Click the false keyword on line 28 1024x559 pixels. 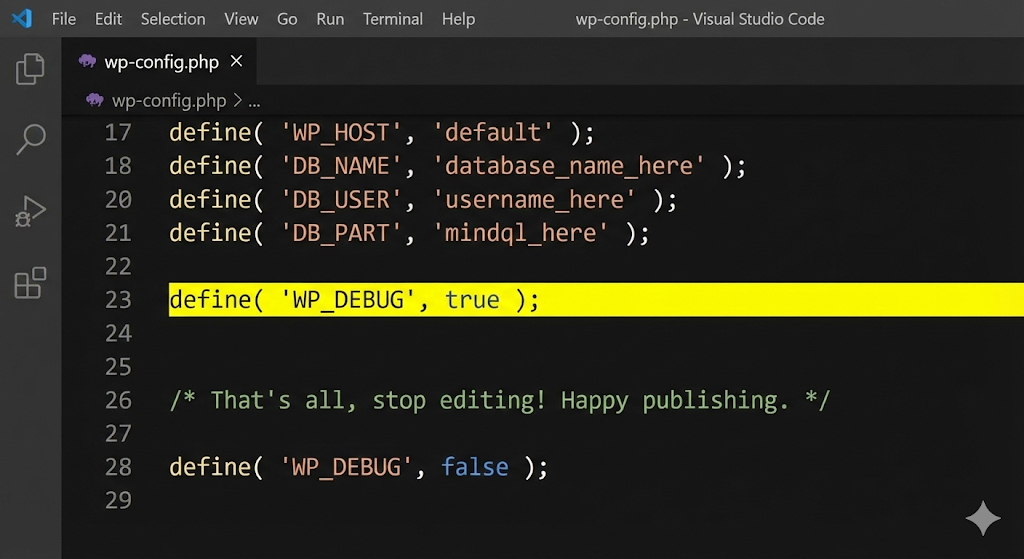pyautogui.click(x=475, y=468)
